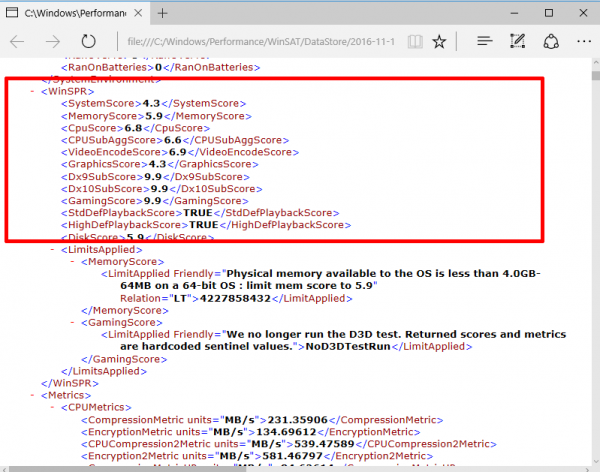Click the closing </MemoryScore> tag under LimitsApplied
The height and width of the screenshot is (472, 600).
pos(125,310)
